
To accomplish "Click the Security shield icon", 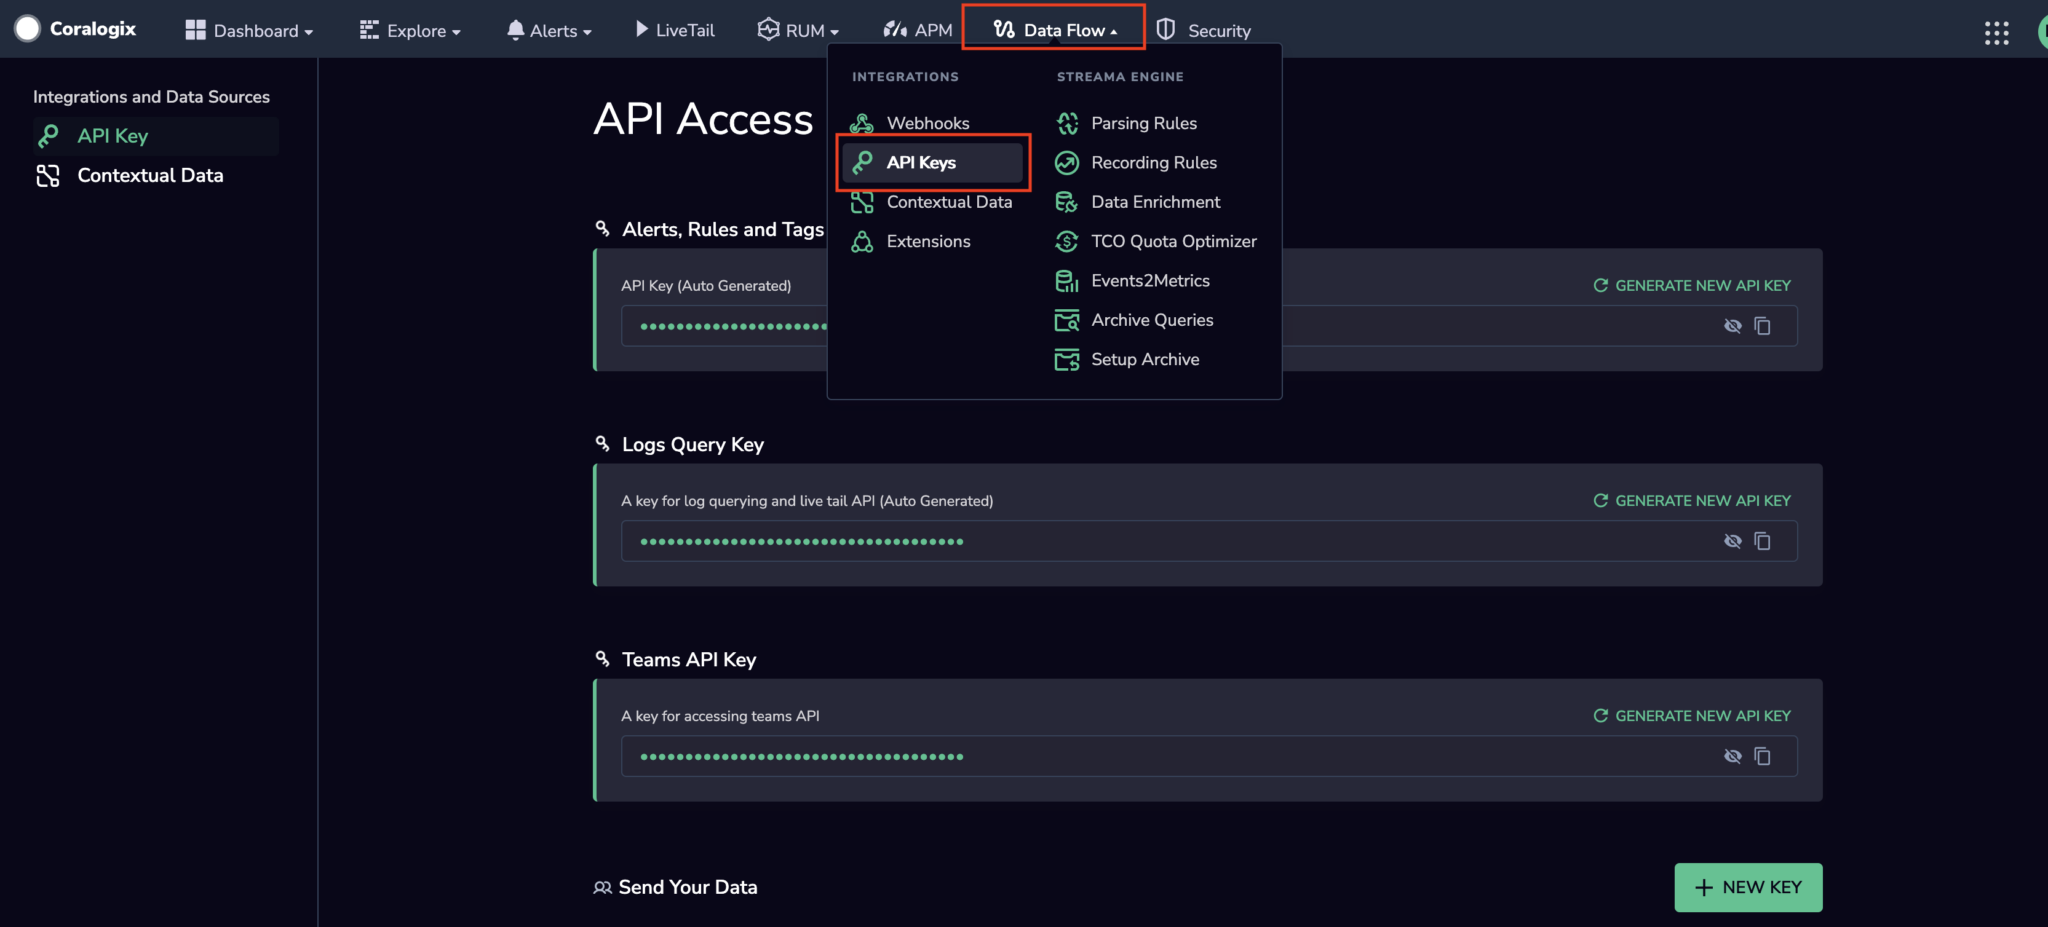I will click(1165, 30).
